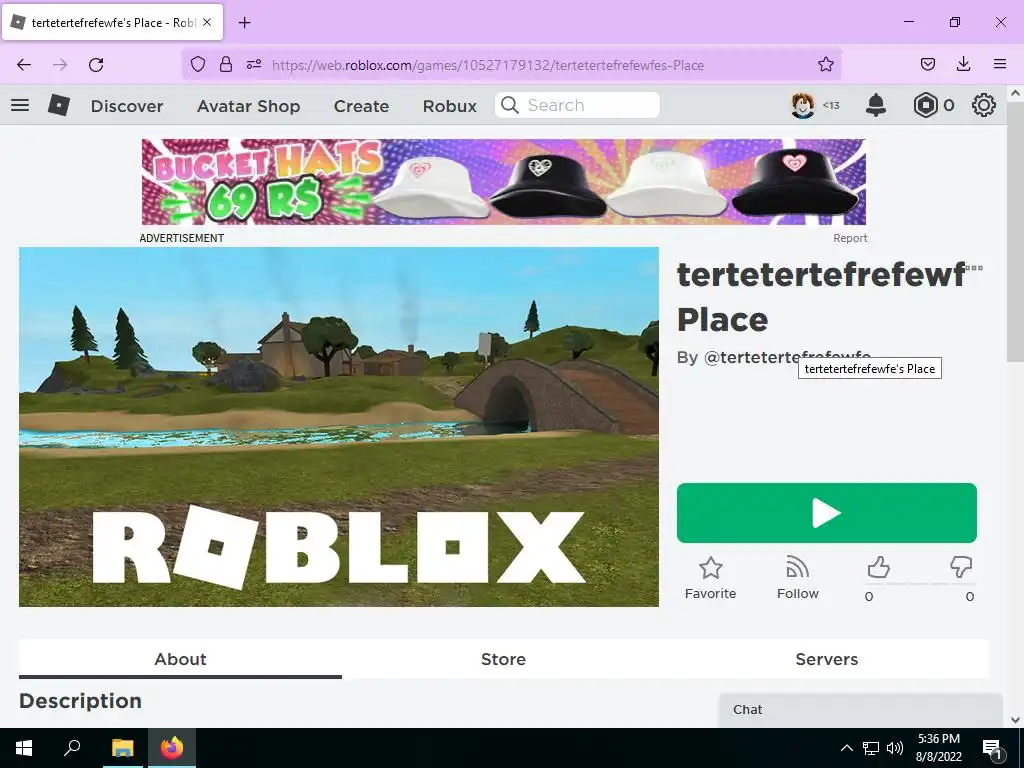1024x768 pixels.
Task: Open the Firefox application menu
Action: click(1000, 64)
